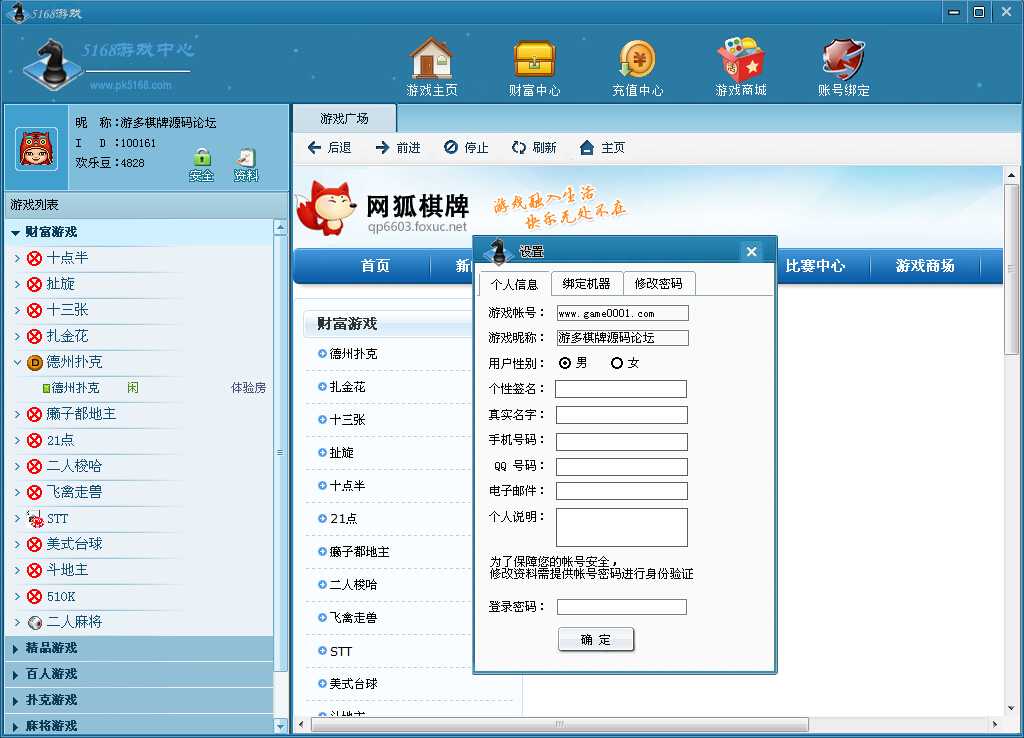Open the 美式台球 link on the web page

click(353, 684)
